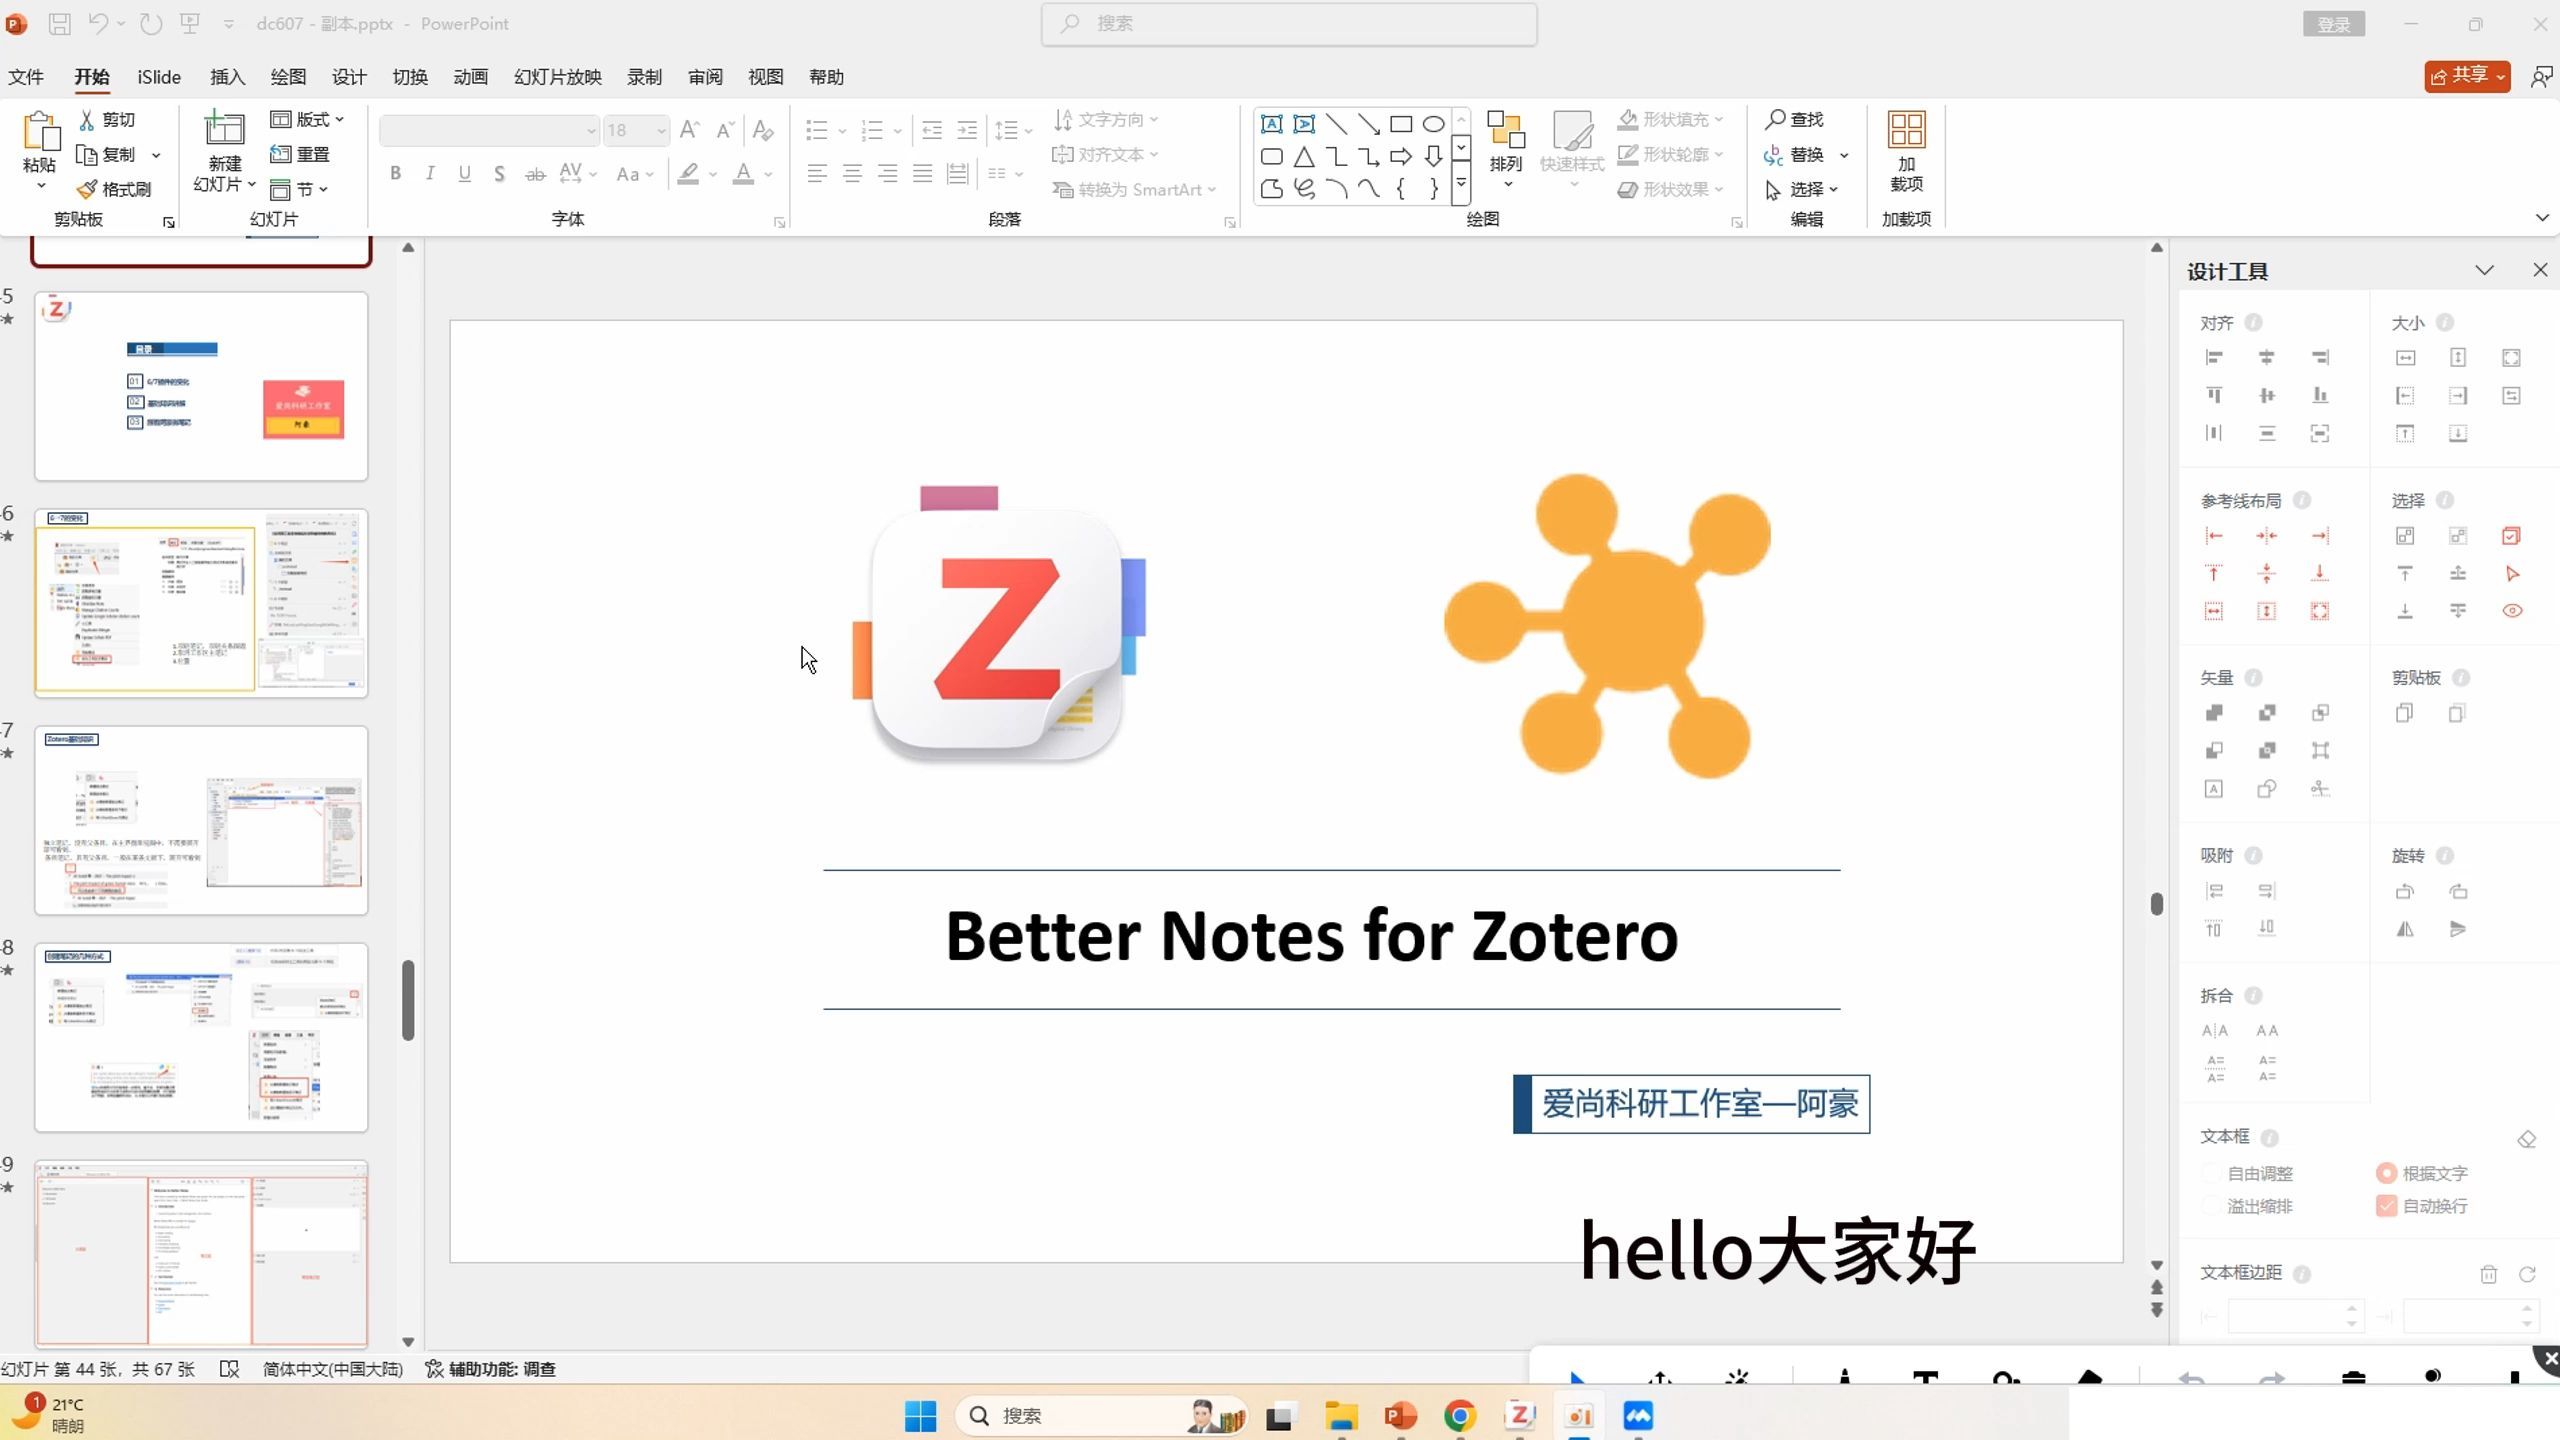Click the Paste (粘贴) icon
The height and width of the screenshot is (1440, 2560).
(x=40, y=133)
